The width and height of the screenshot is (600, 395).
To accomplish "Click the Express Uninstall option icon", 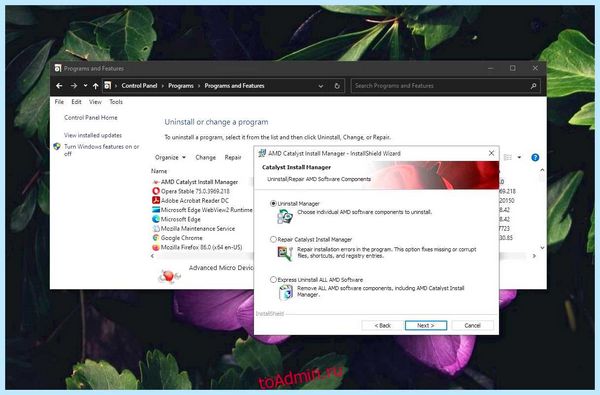I will (285, 293).
